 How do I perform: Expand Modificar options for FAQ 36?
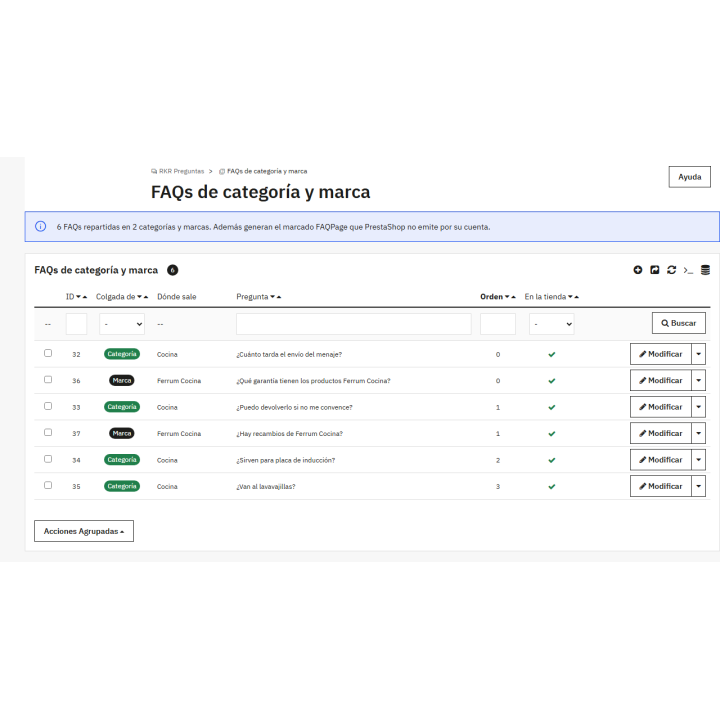pyautogui.click(x=698, y=380)
